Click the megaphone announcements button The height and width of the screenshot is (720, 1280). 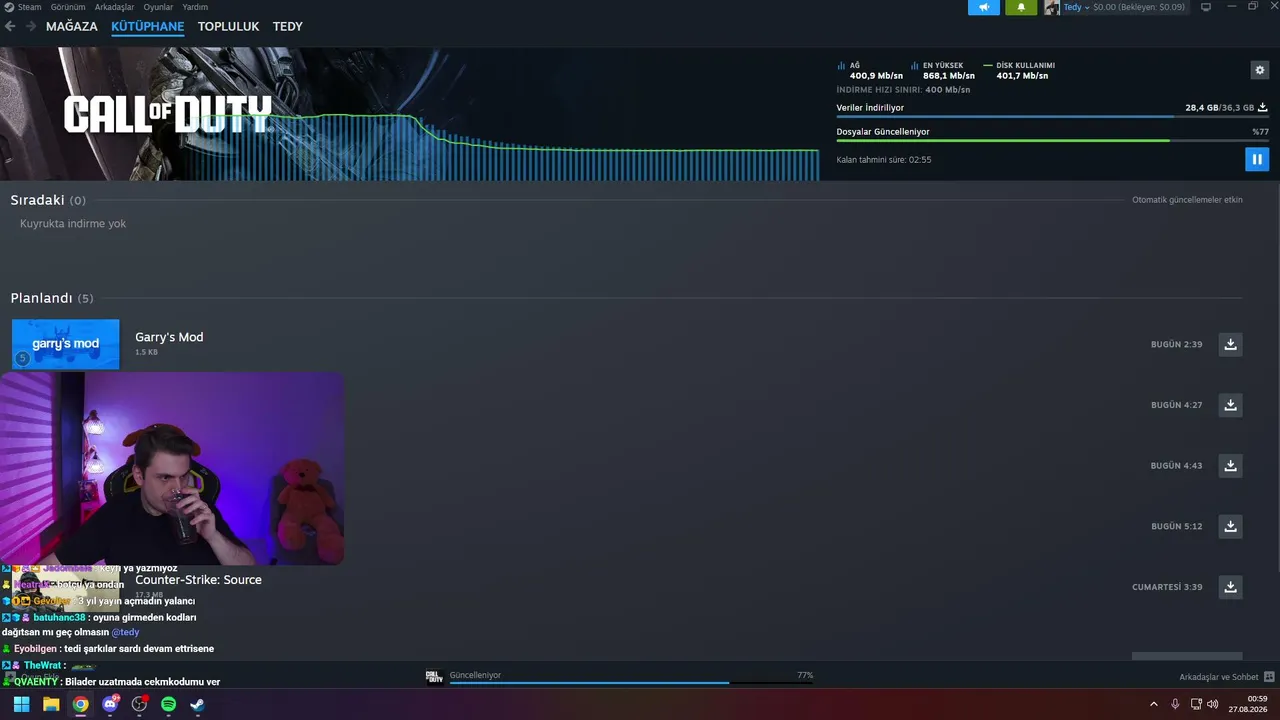pos(984,8)
